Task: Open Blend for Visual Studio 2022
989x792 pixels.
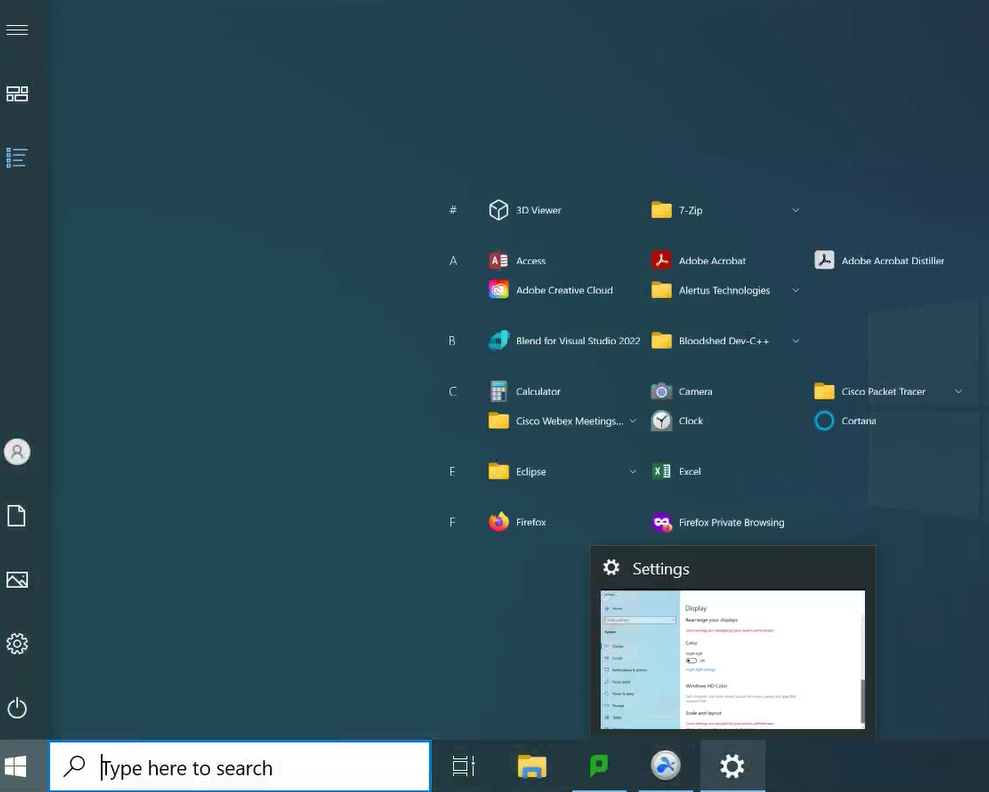Action: tap(578, 340)
